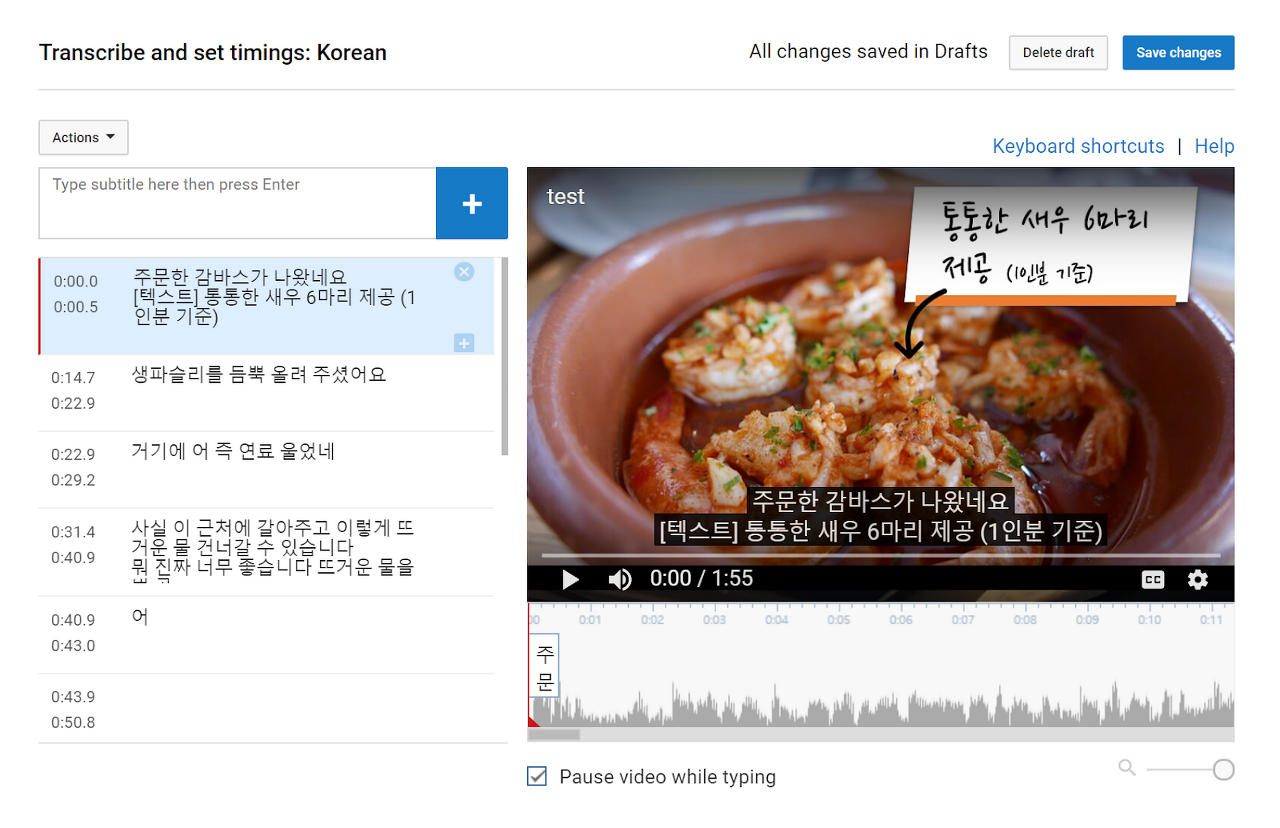Open the Help link

coord(1214,146)
